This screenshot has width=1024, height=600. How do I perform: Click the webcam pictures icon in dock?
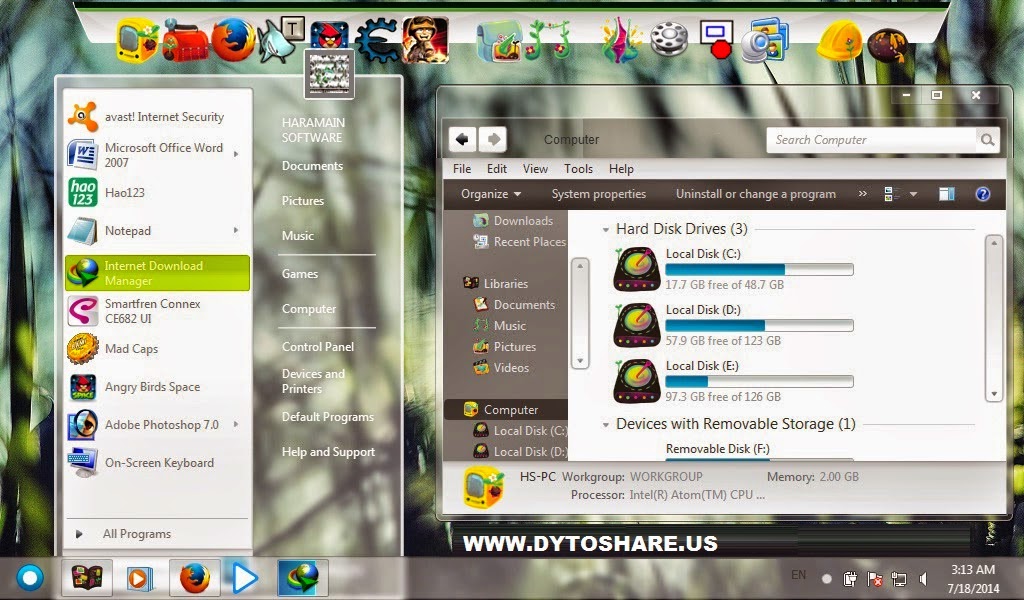click(x=764, y=40)
